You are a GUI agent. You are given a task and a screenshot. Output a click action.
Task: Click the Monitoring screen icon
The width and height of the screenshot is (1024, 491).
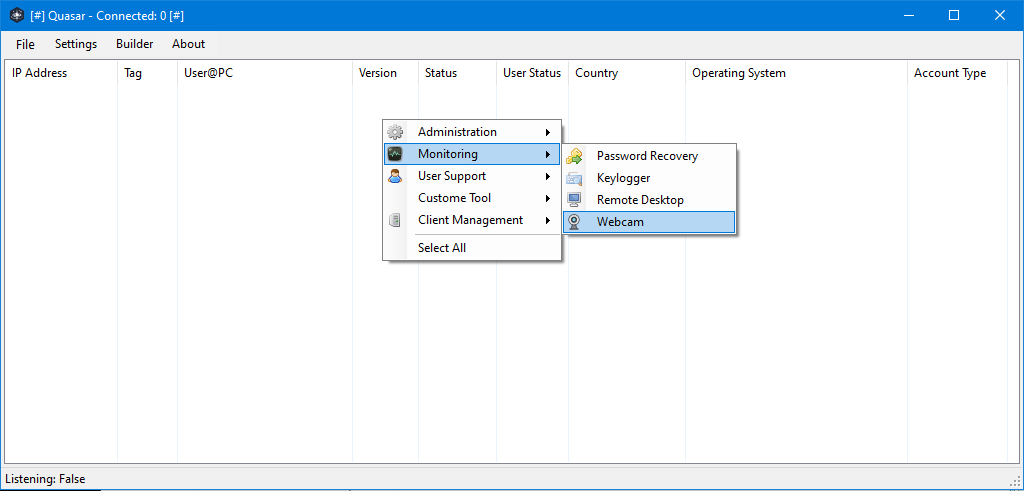395,154
